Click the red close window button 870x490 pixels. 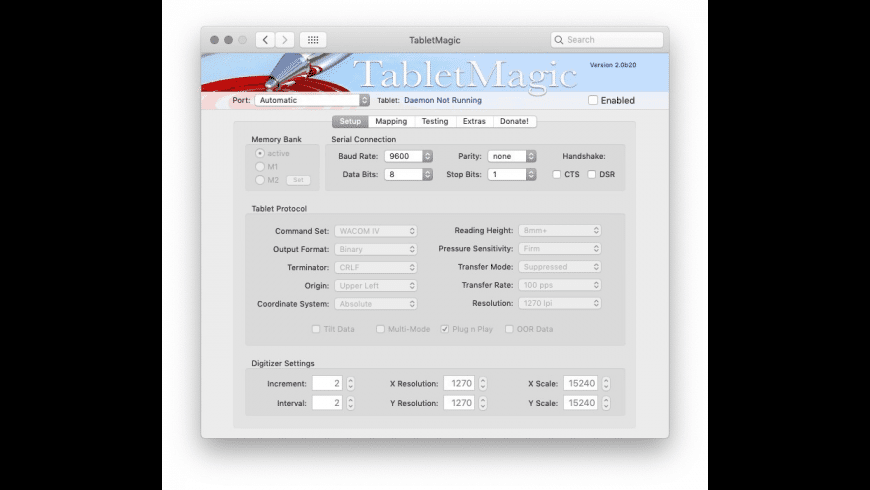click(215, 40)
